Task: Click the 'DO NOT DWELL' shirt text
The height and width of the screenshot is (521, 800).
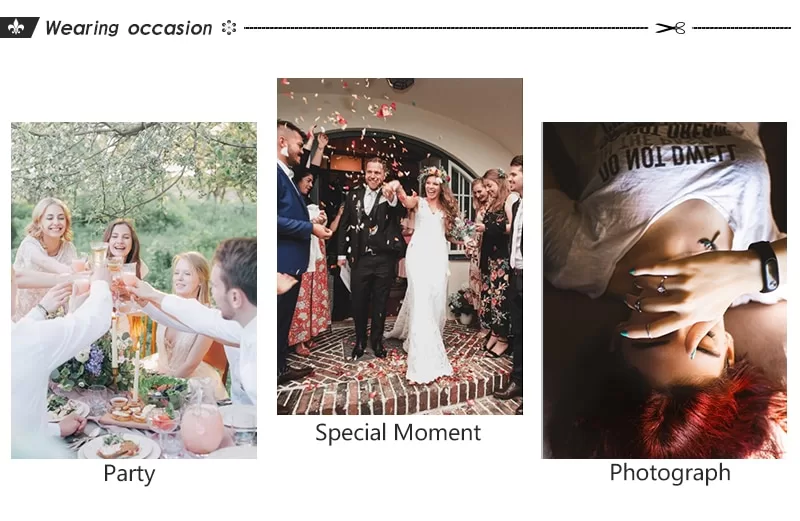Action: pyautogui.click(x=667, y=160)
